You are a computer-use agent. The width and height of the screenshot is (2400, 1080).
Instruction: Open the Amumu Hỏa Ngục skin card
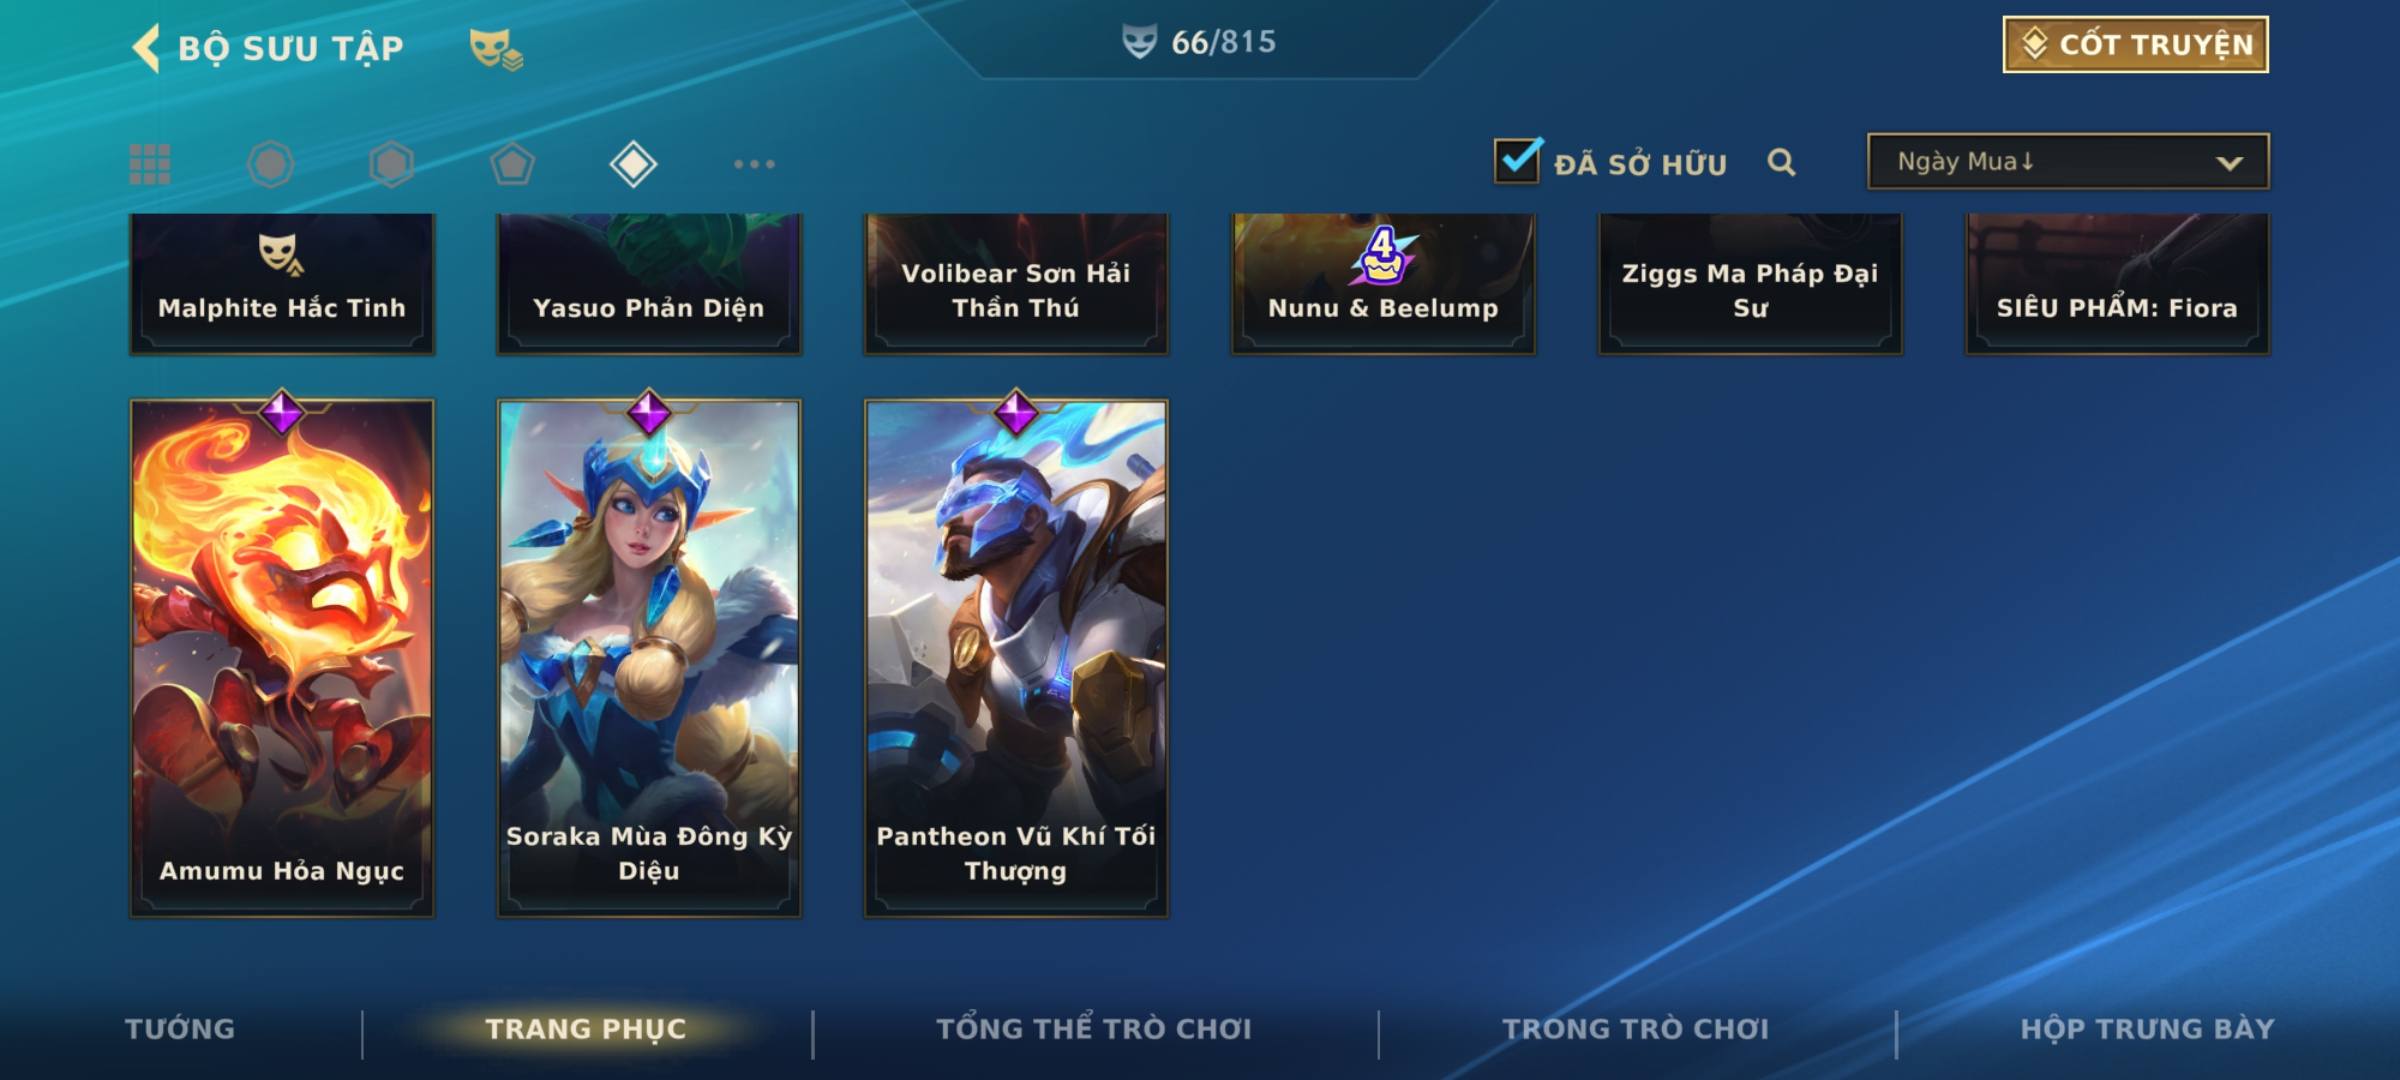tap(282, 658)
